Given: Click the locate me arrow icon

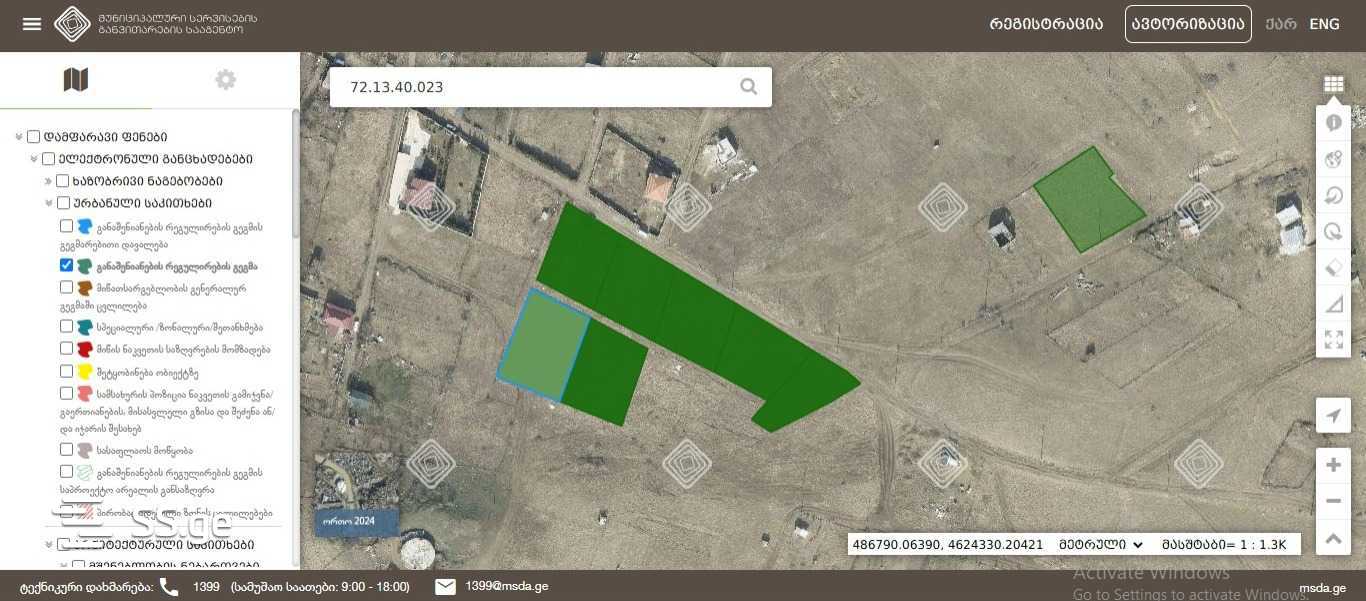Looking at the screenshot, I should pyautogui.click(x=1333, y=416).
